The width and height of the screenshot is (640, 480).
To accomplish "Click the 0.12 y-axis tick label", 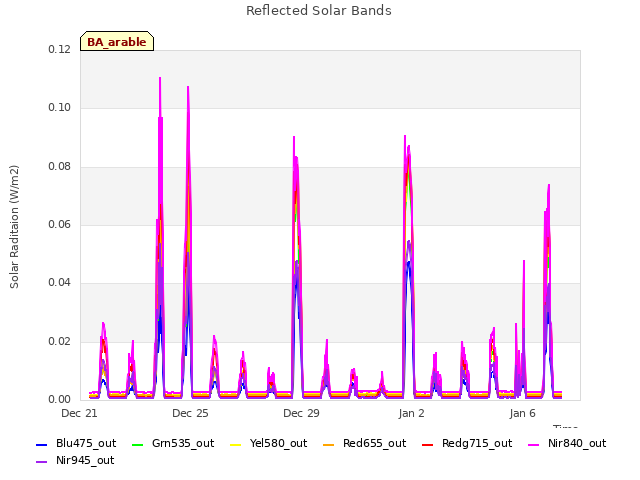I will click(60, 49).
